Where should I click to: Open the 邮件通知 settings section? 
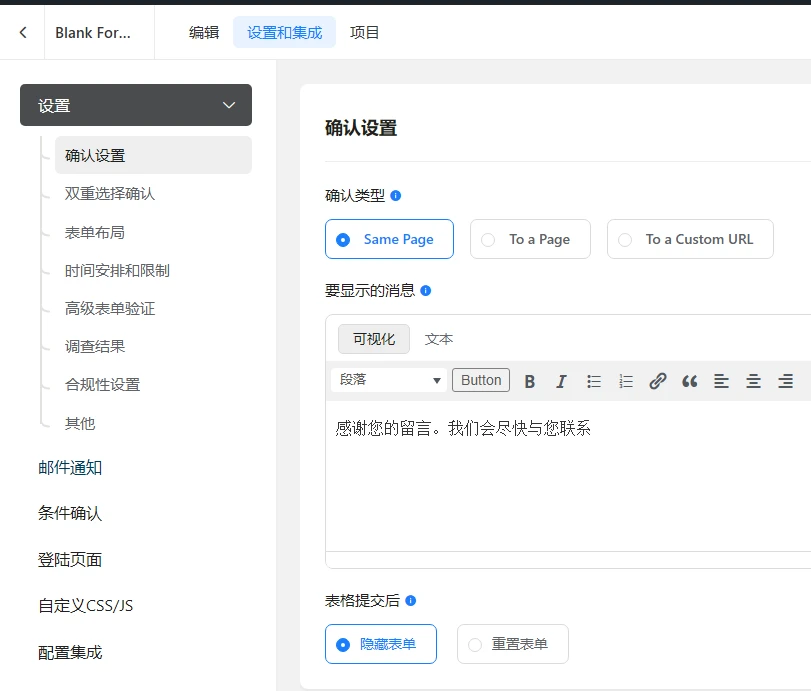pyautogui.click(x=70, y=467)
